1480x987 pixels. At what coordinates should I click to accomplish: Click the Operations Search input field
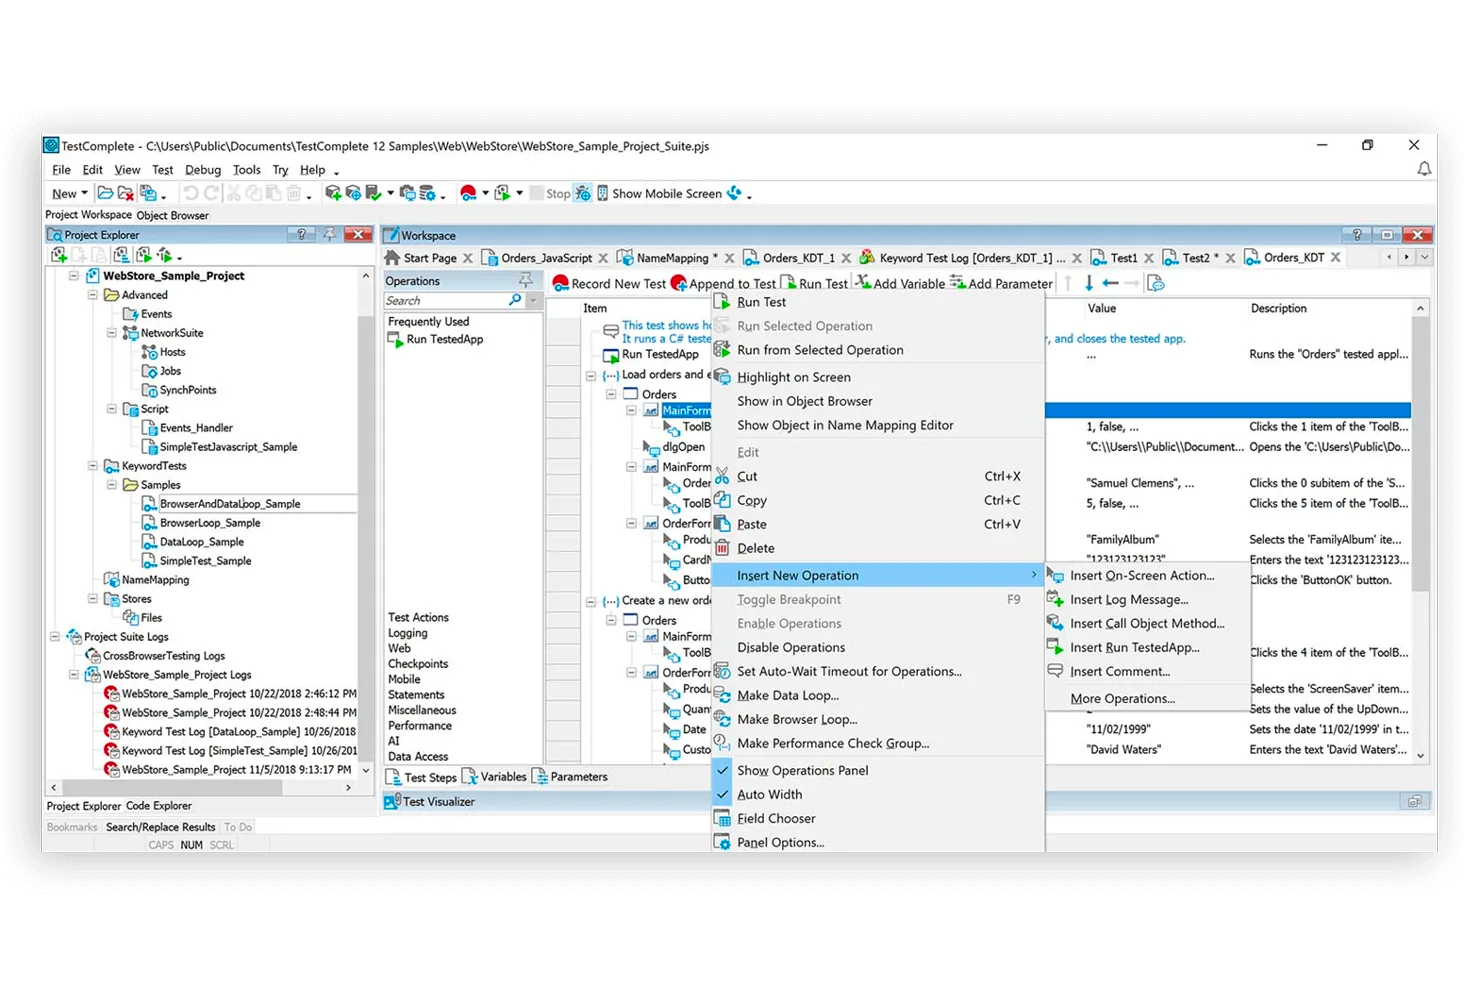click(446, 300)
